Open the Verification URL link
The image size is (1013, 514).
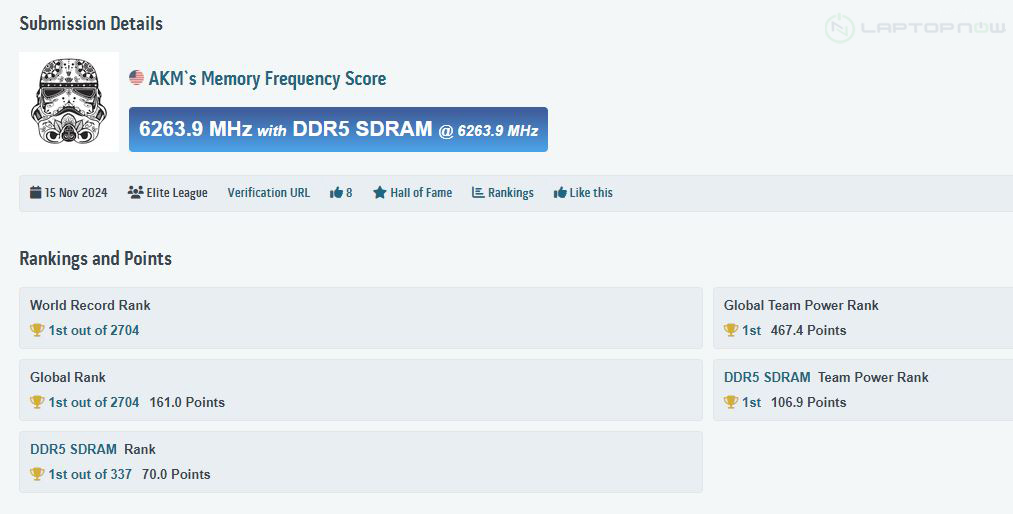tap(268, 193)
